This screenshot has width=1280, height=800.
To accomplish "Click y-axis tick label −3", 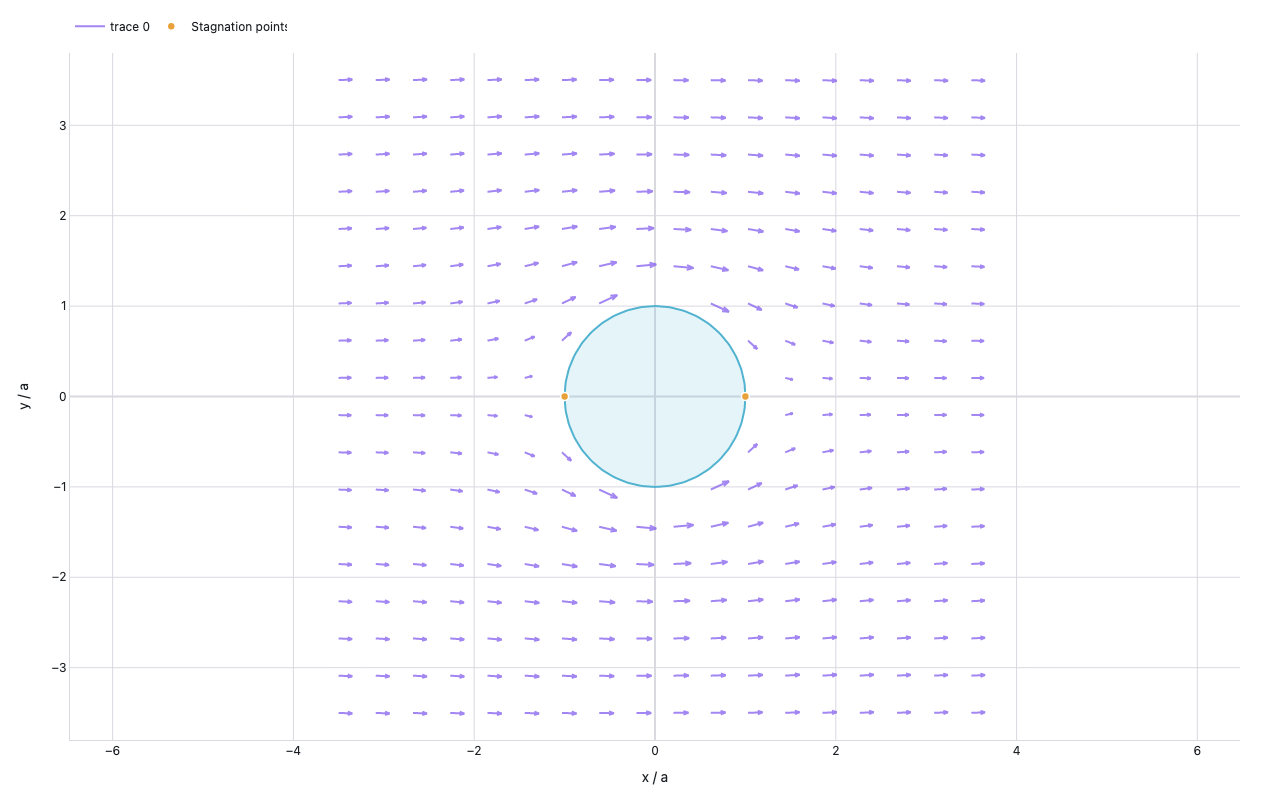I will pos(58,668).
